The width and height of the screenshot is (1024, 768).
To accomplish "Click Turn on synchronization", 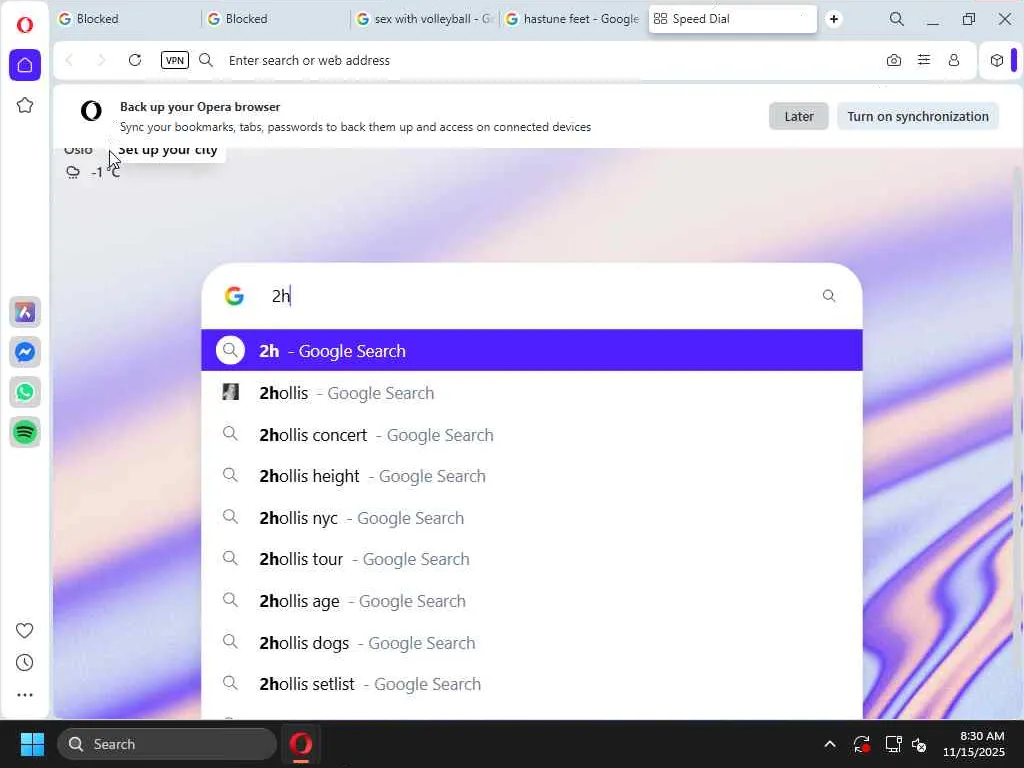I will 918,116.
